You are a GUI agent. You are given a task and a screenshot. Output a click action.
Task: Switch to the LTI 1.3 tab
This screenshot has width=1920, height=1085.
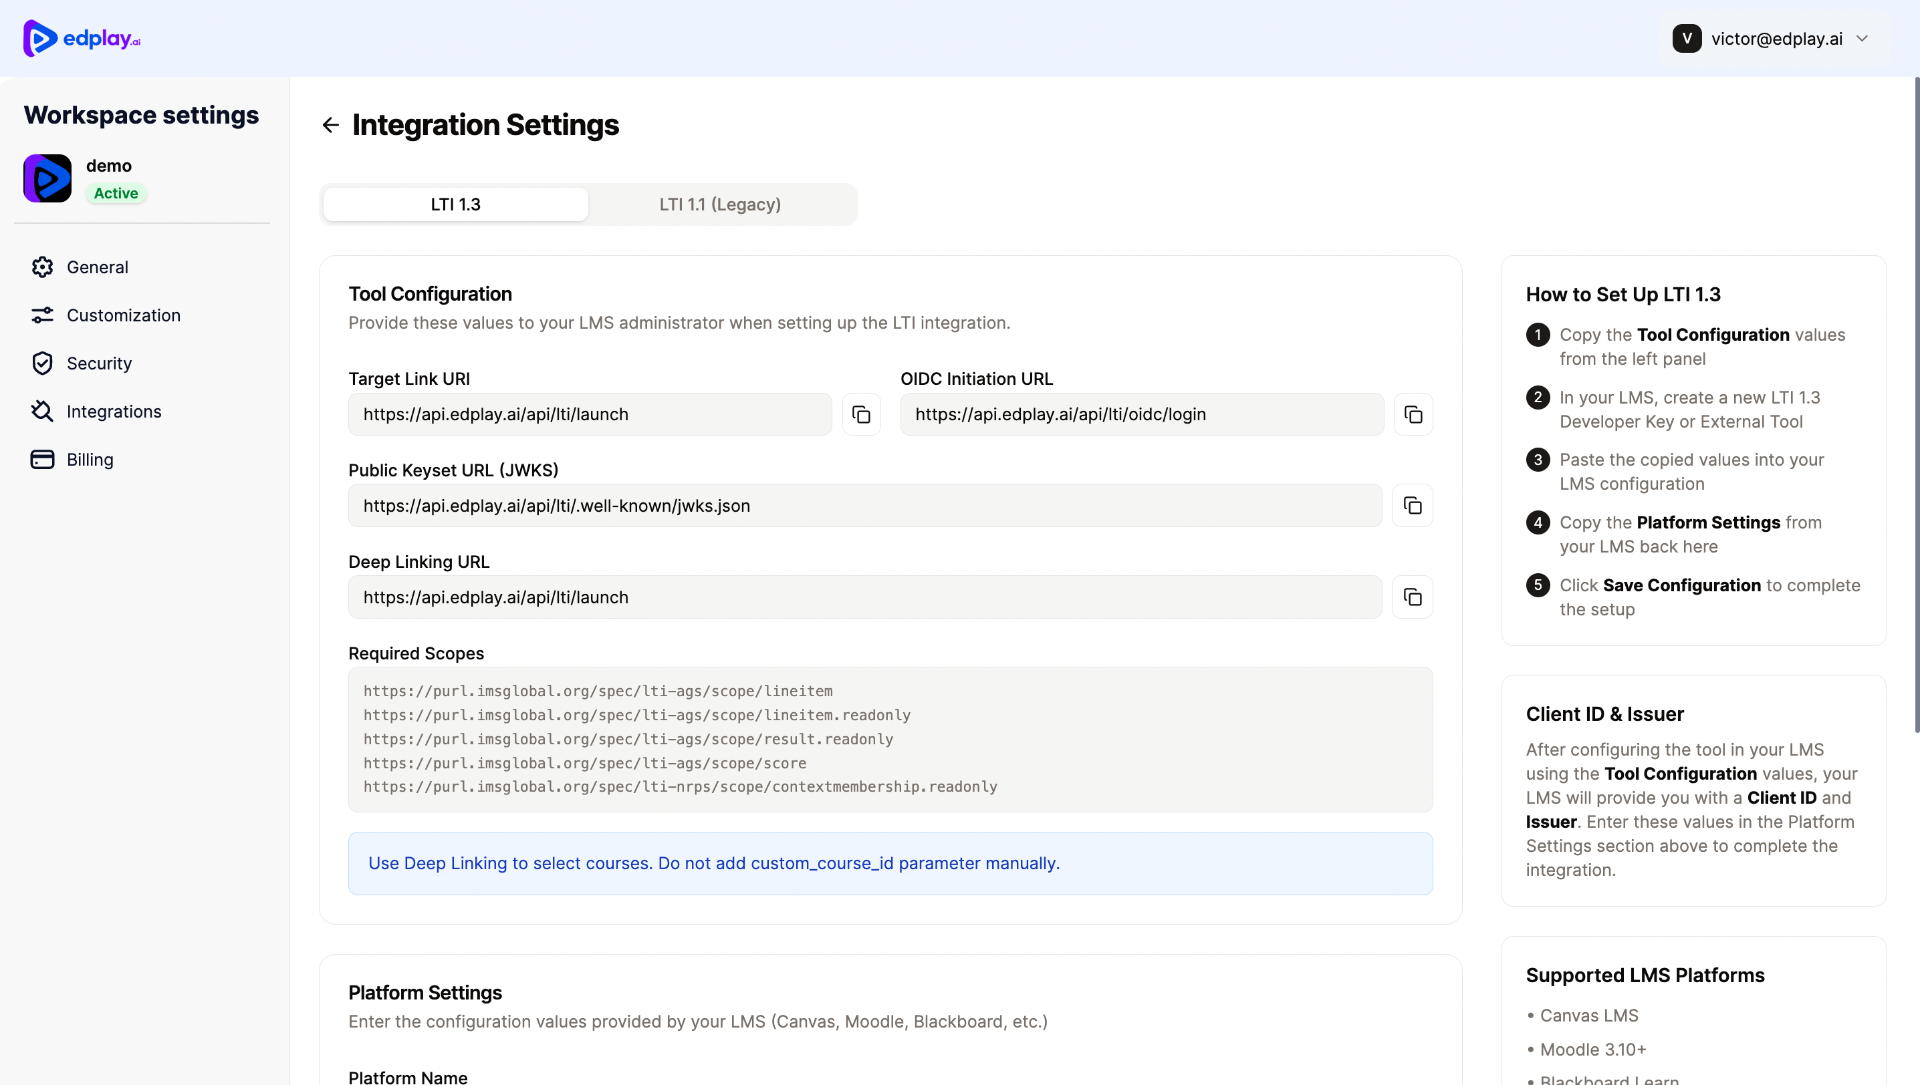(x=455, y=204)
